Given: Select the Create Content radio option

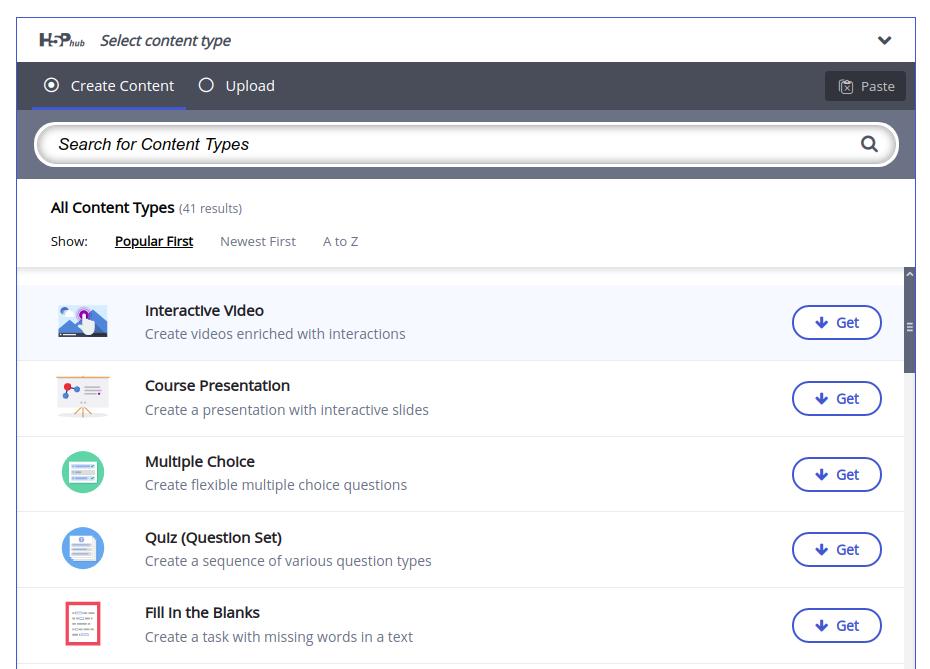Looking at the screenshot, I should 52,86.
